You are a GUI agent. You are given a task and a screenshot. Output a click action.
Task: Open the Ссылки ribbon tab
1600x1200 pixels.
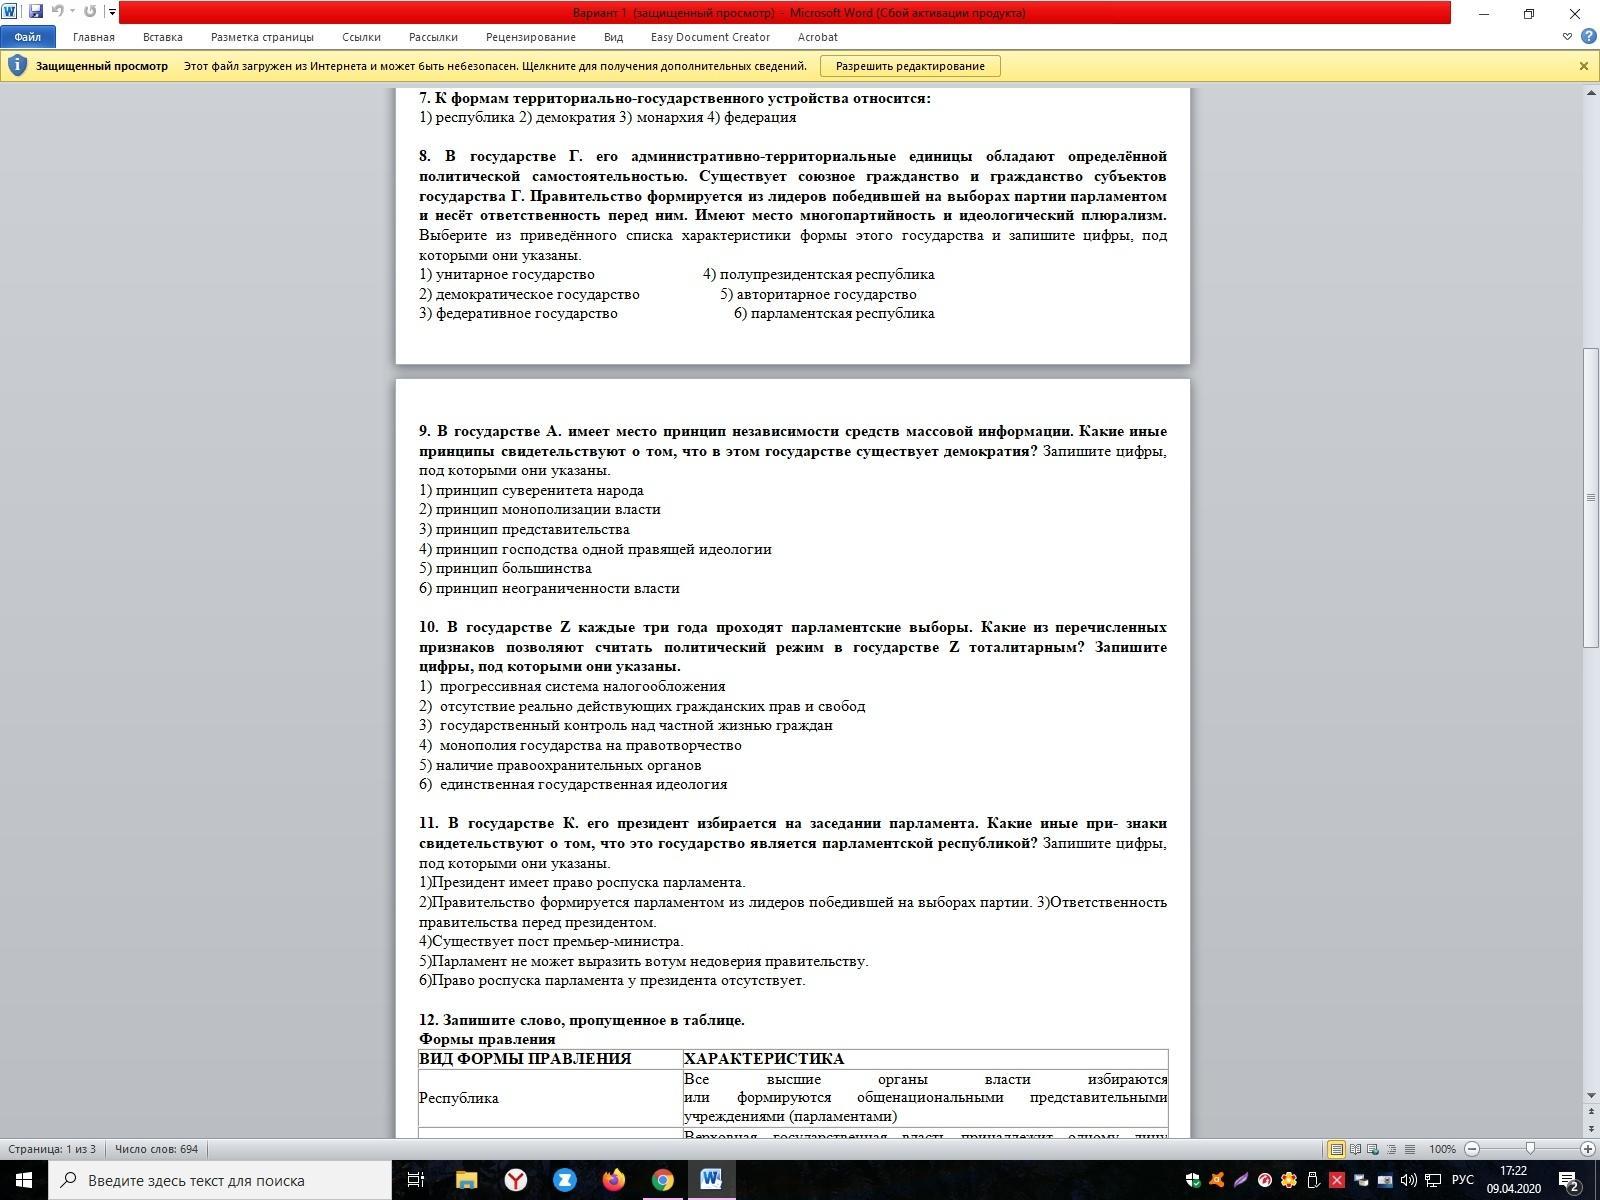pos(361,37)
